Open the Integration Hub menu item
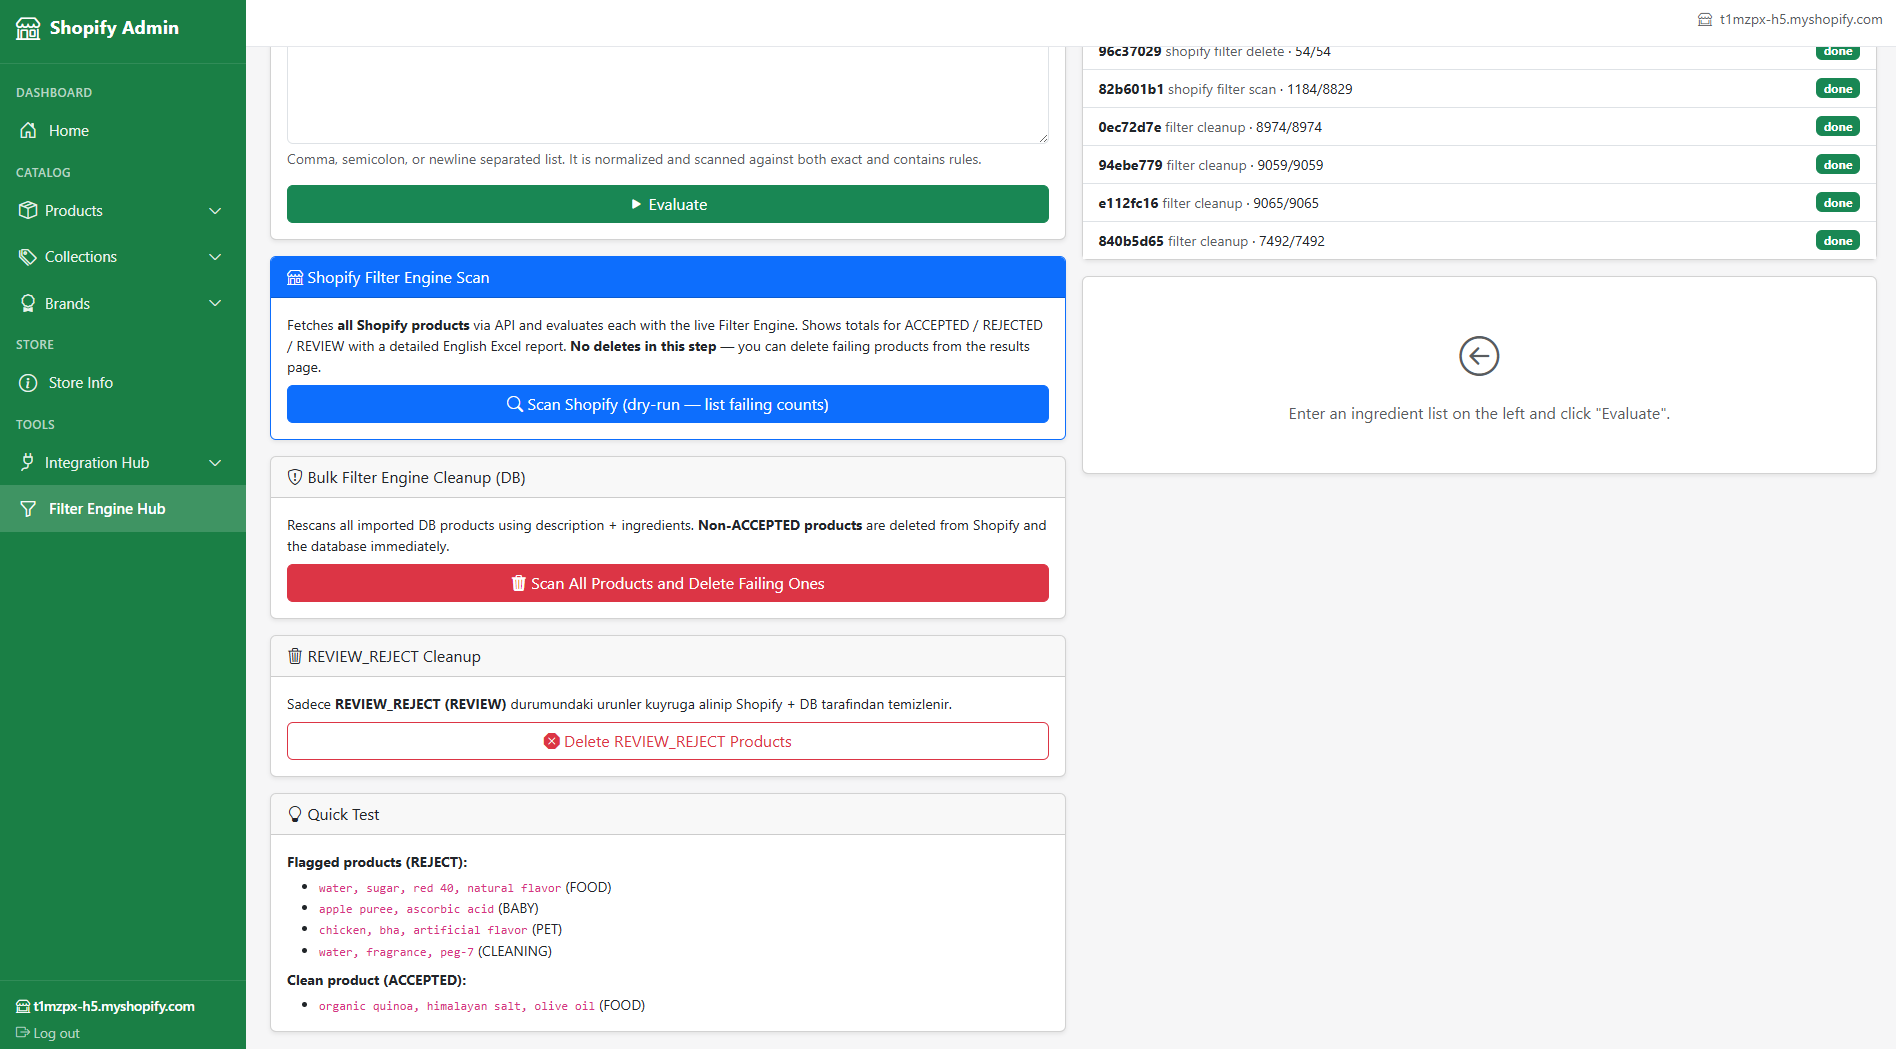 [123, 462]
